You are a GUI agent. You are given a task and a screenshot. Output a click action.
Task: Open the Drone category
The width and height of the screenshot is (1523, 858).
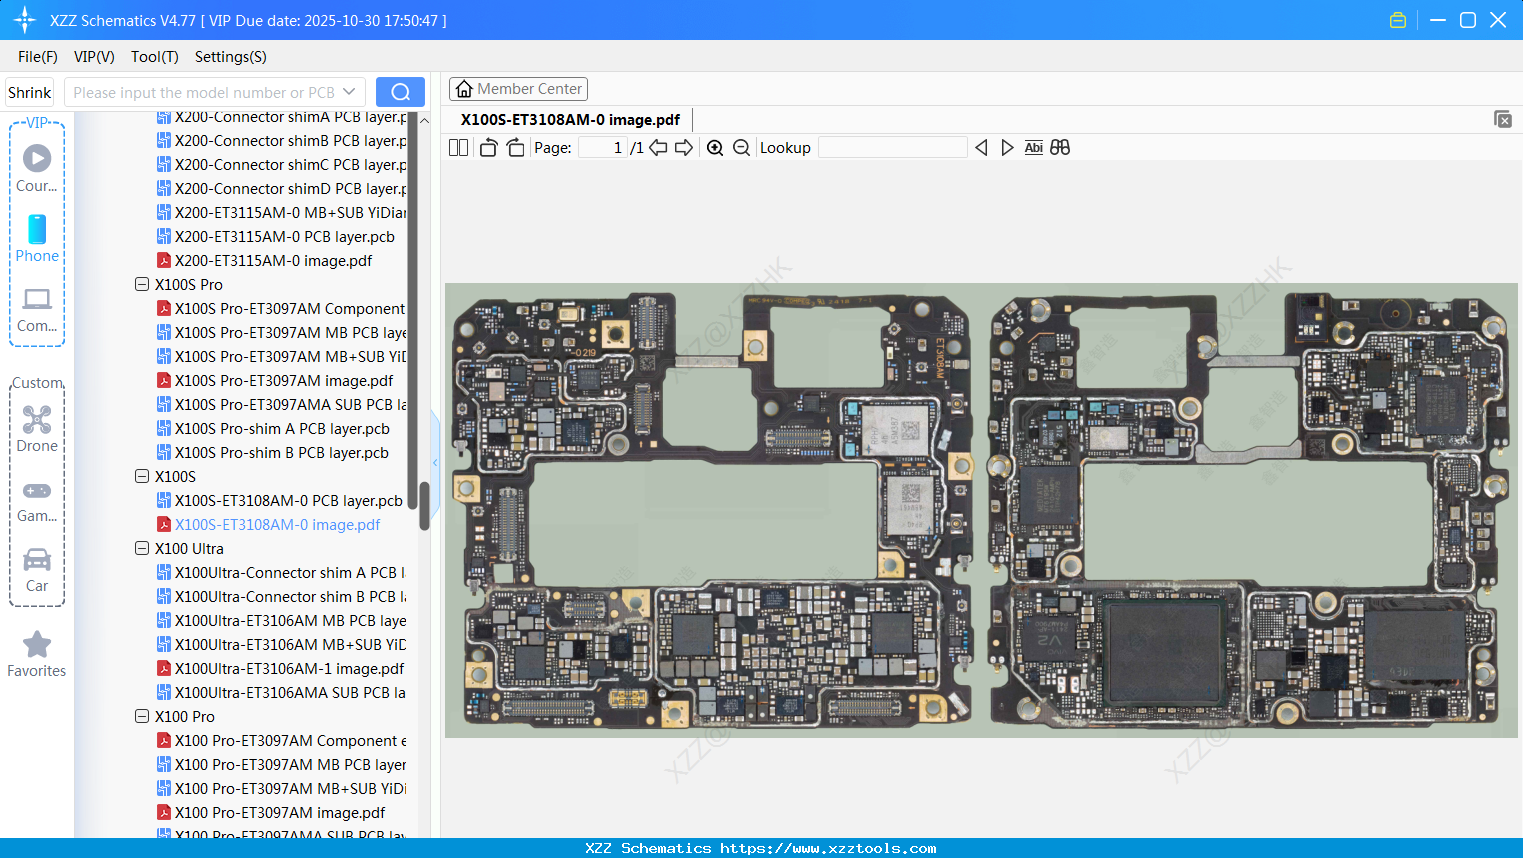point(37,428)
